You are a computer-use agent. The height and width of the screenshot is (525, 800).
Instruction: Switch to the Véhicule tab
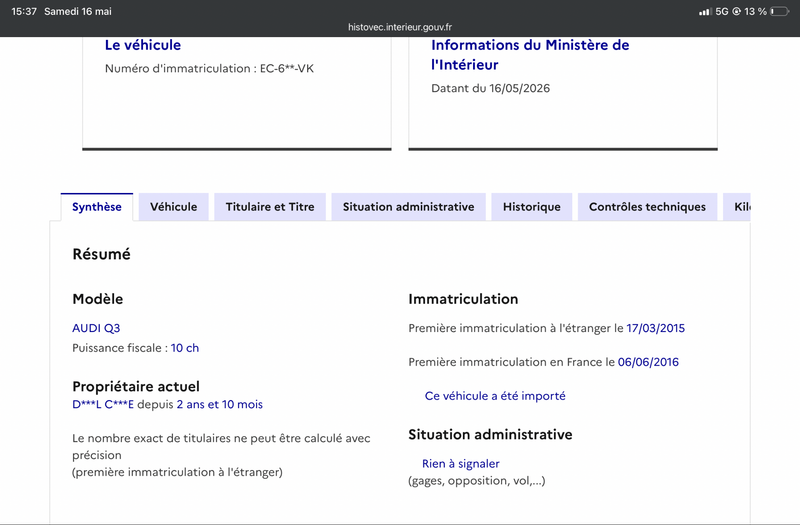(173, 207)
